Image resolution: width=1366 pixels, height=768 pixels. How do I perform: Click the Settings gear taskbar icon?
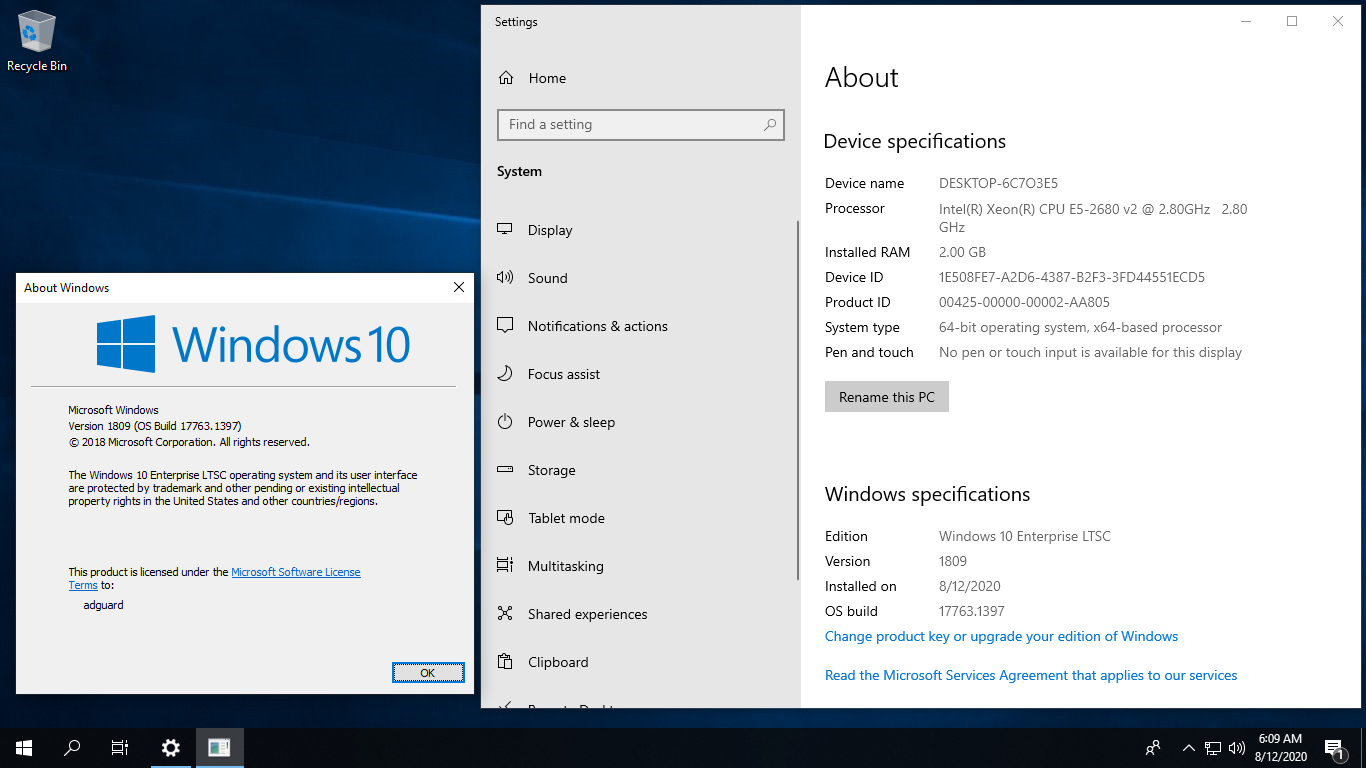coord(171,748)
